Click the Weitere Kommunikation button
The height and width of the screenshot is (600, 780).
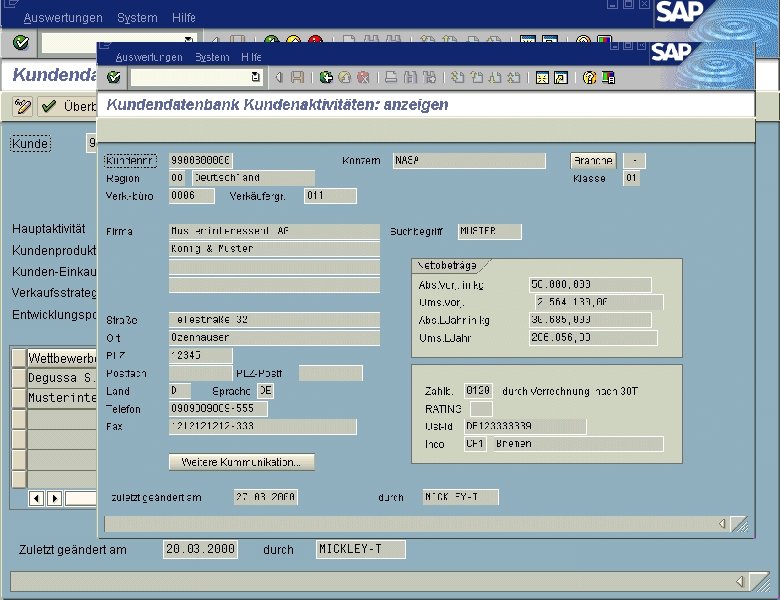click(x=241, y=462)
